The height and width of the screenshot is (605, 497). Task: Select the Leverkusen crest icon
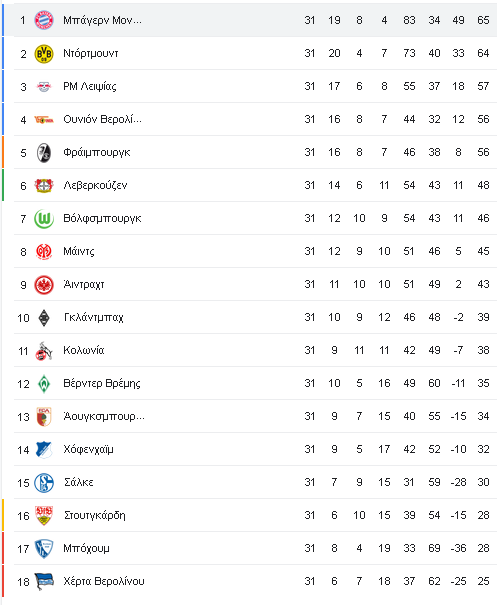pyautogui.click(x=44, y=186)
